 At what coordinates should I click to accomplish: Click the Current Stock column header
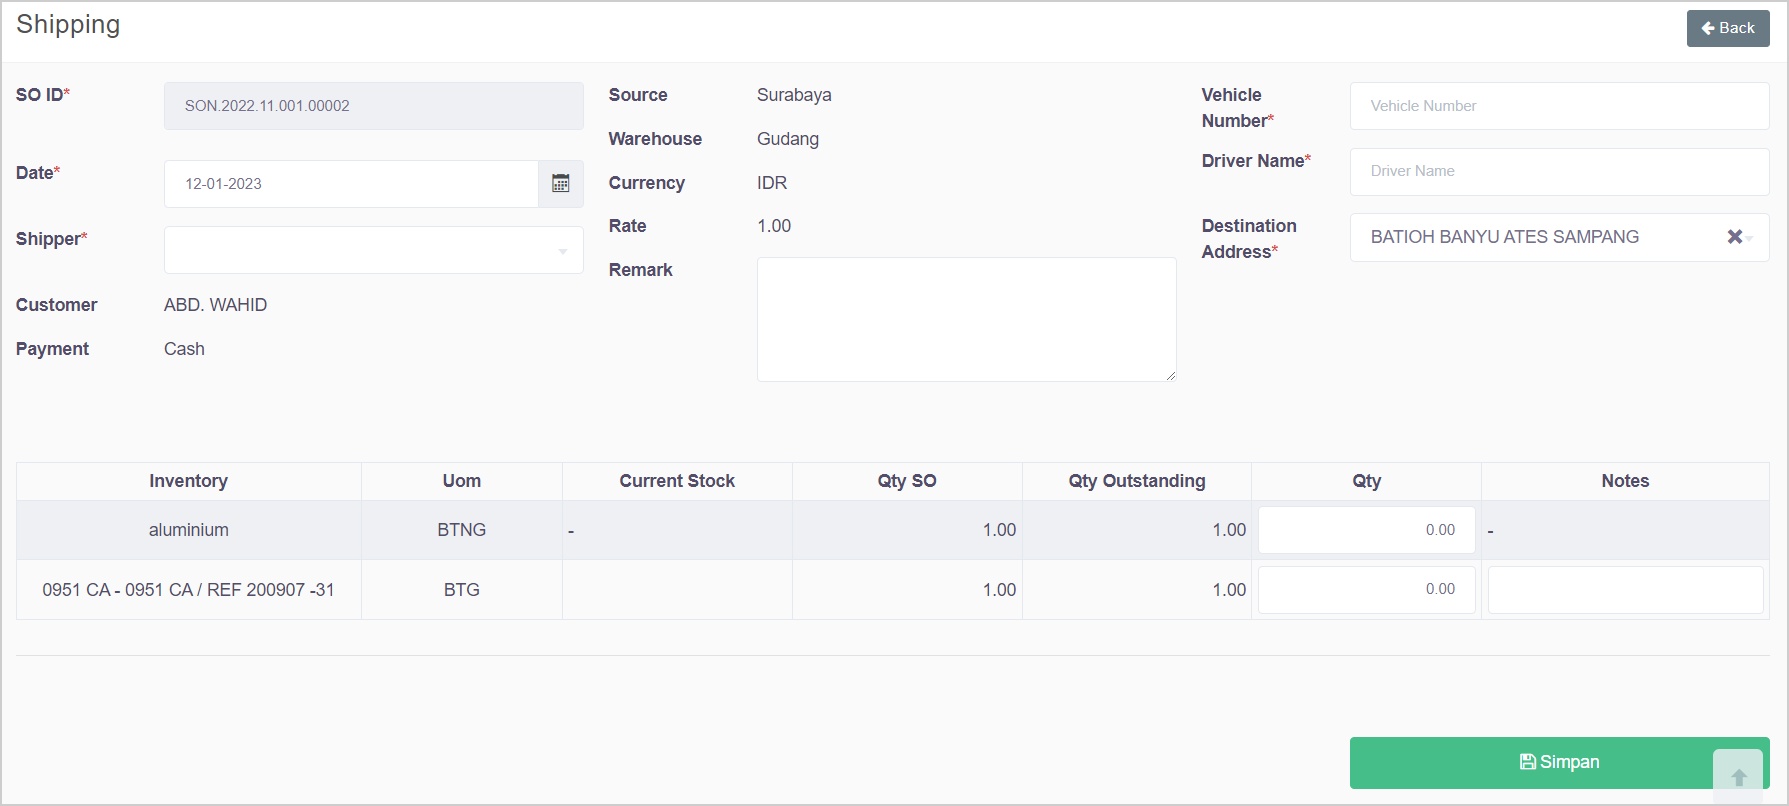[676, 481]
